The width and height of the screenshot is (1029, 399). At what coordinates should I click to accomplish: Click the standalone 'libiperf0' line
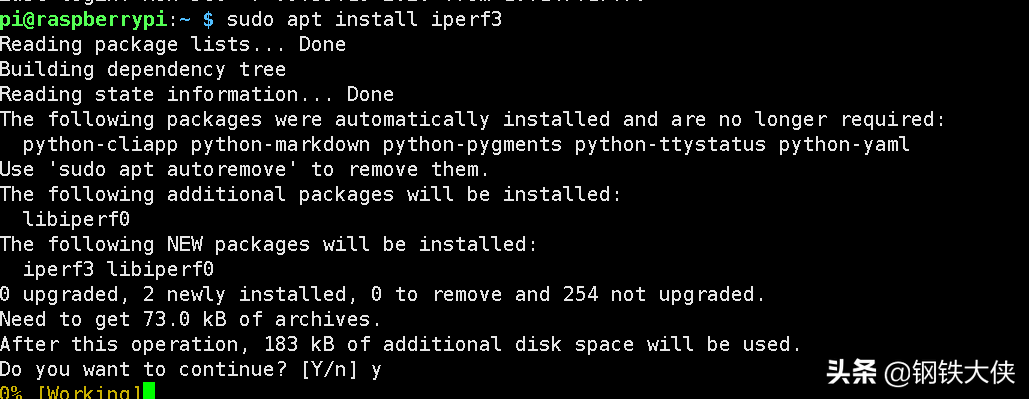pos(76,219)
